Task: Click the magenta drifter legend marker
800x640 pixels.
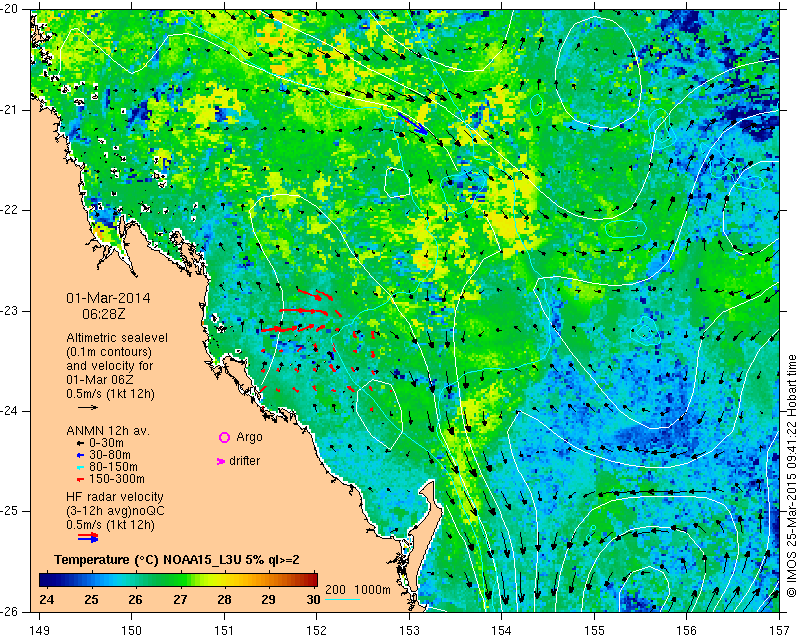Action: coord(221,461)
